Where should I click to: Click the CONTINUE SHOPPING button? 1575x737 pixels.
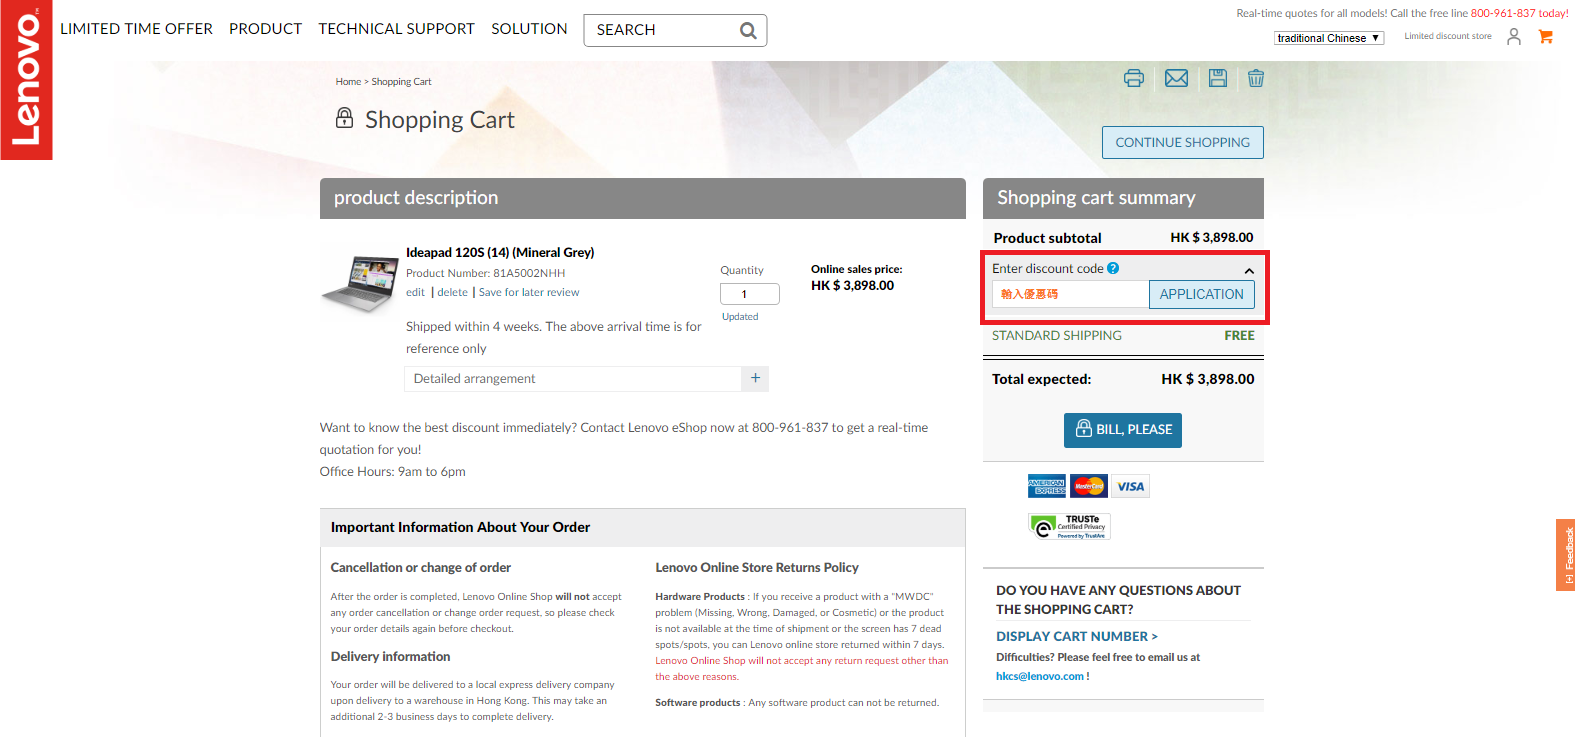coord(1183,142)
